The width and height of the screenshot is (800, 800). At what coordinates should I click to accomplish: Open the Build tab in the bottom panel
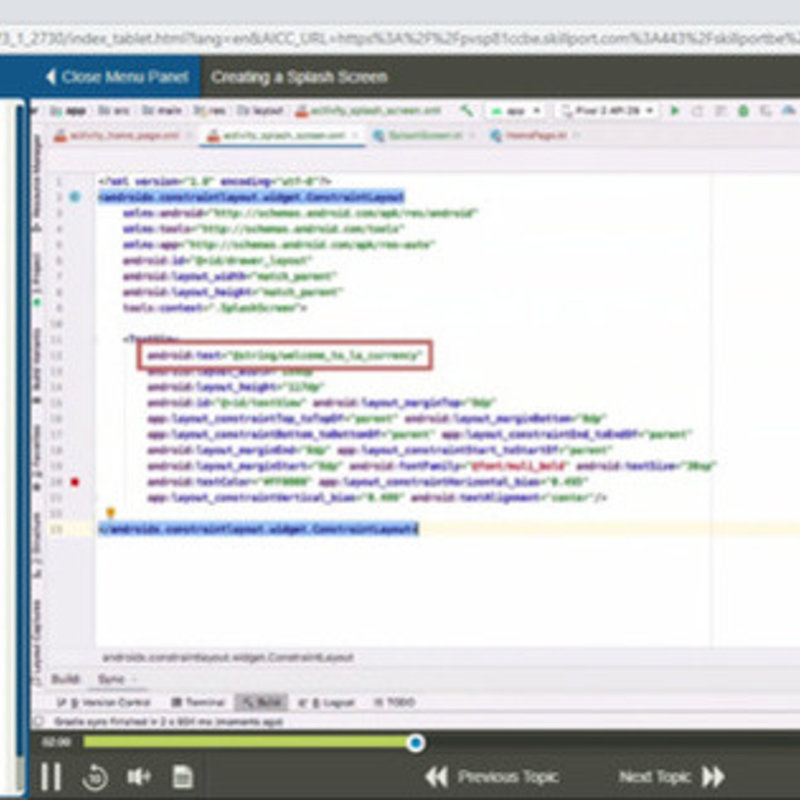(x=66, y=679)
